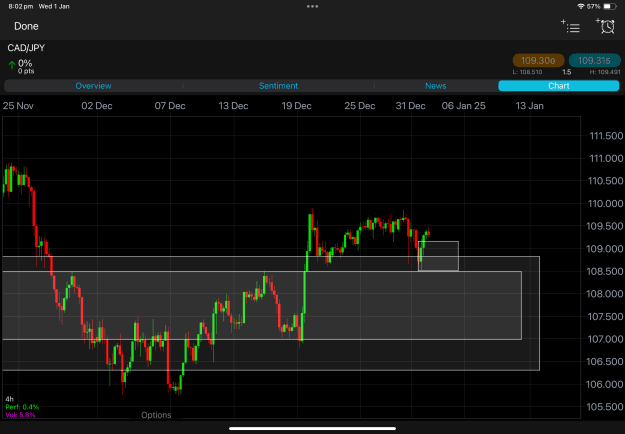Switch to the Sentiment tab
The width and height of the screenshot is (625, 434).
point(278,86)
